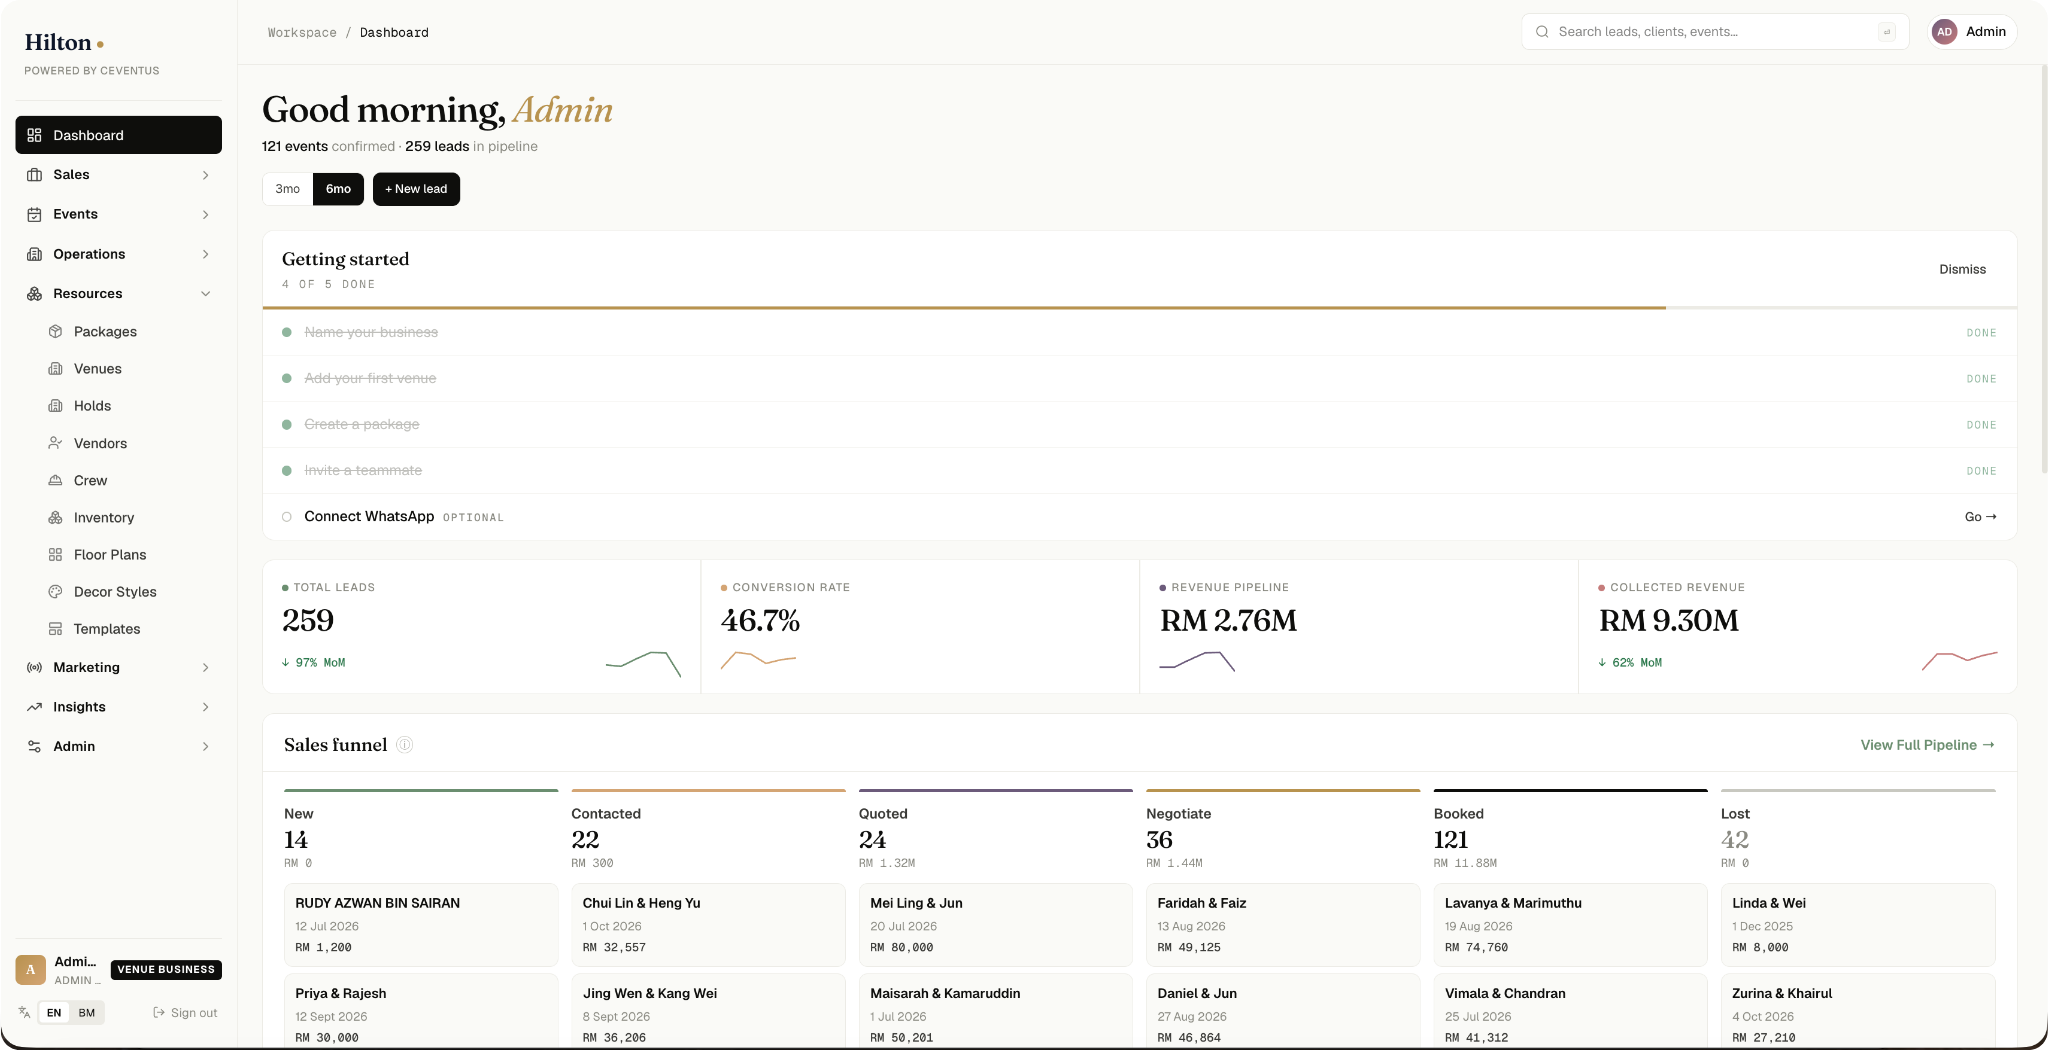Dismiss the Getting started panel
The width and height of the screenshot is (2048, 1051).
(x=1962, y=269)
